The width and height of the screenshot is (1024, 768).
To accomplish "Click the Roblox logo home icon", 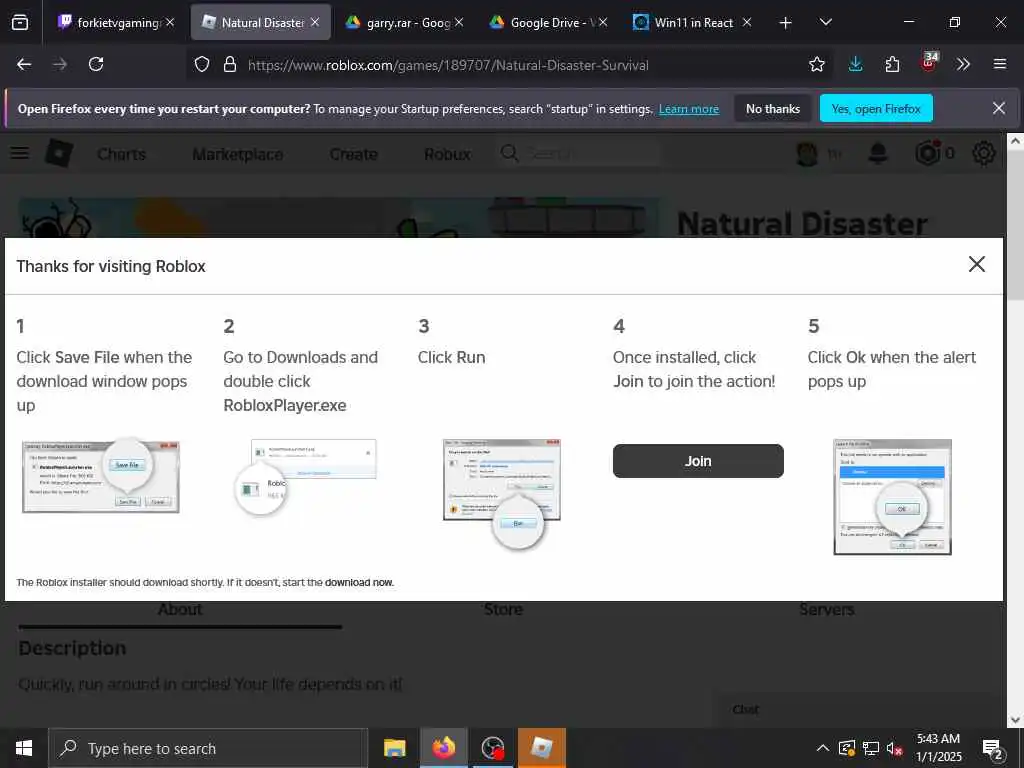I will point(59,153).
